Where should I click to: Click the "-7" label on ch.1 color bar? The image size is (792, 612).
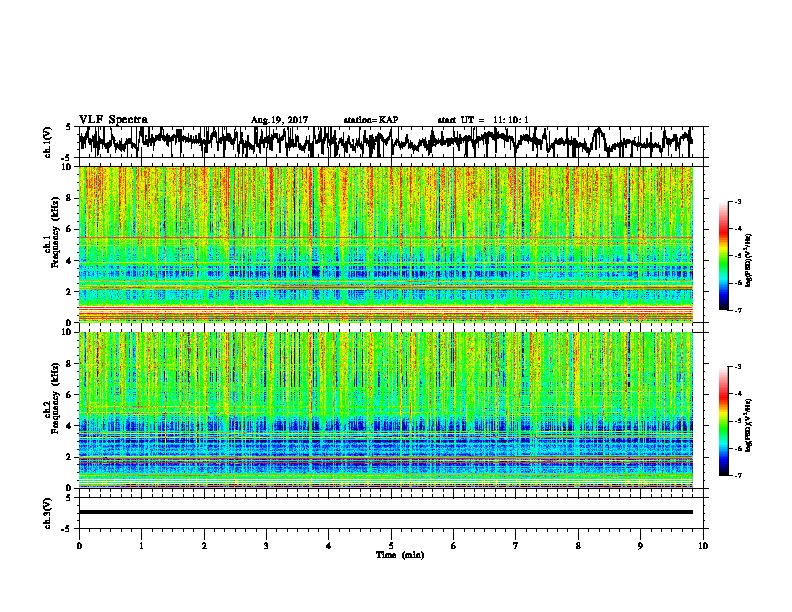tap(737, 310)
